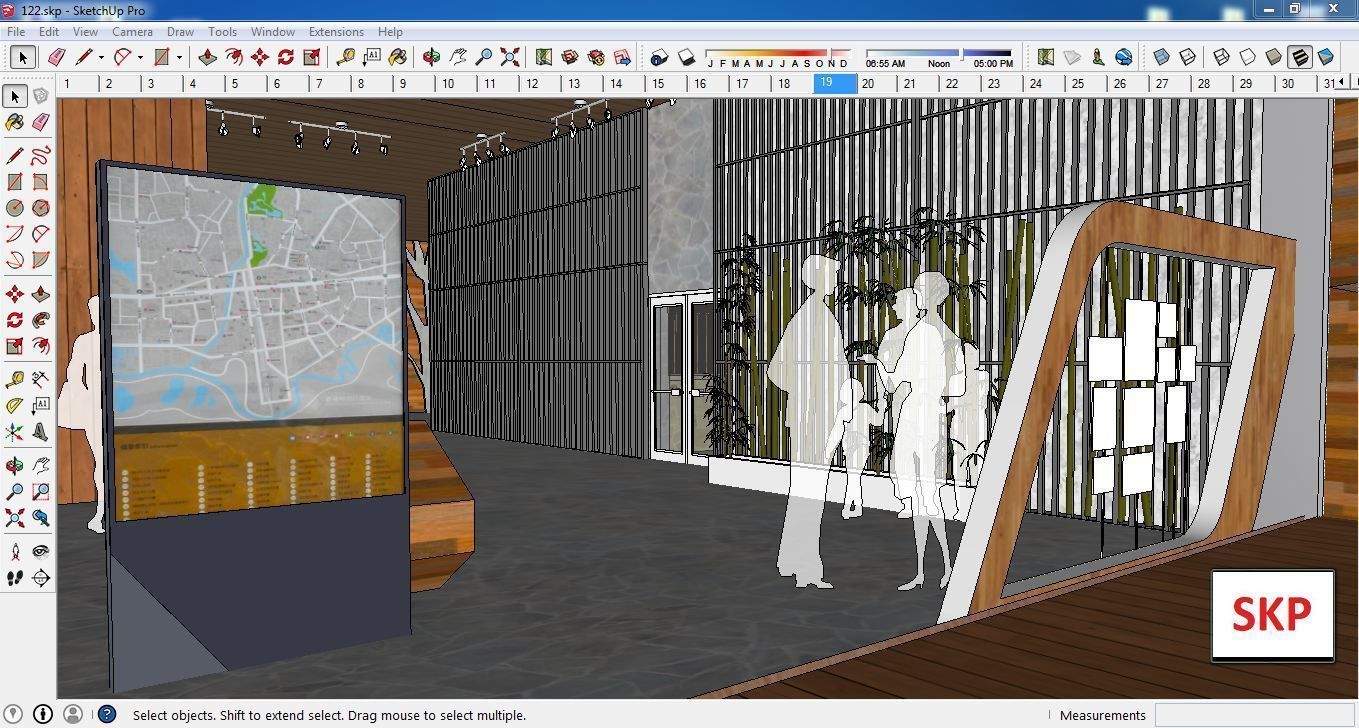Select the Freehand tool in left toolbar
Viewport: 1359px width, 728px height.
[x=40, y=156]
